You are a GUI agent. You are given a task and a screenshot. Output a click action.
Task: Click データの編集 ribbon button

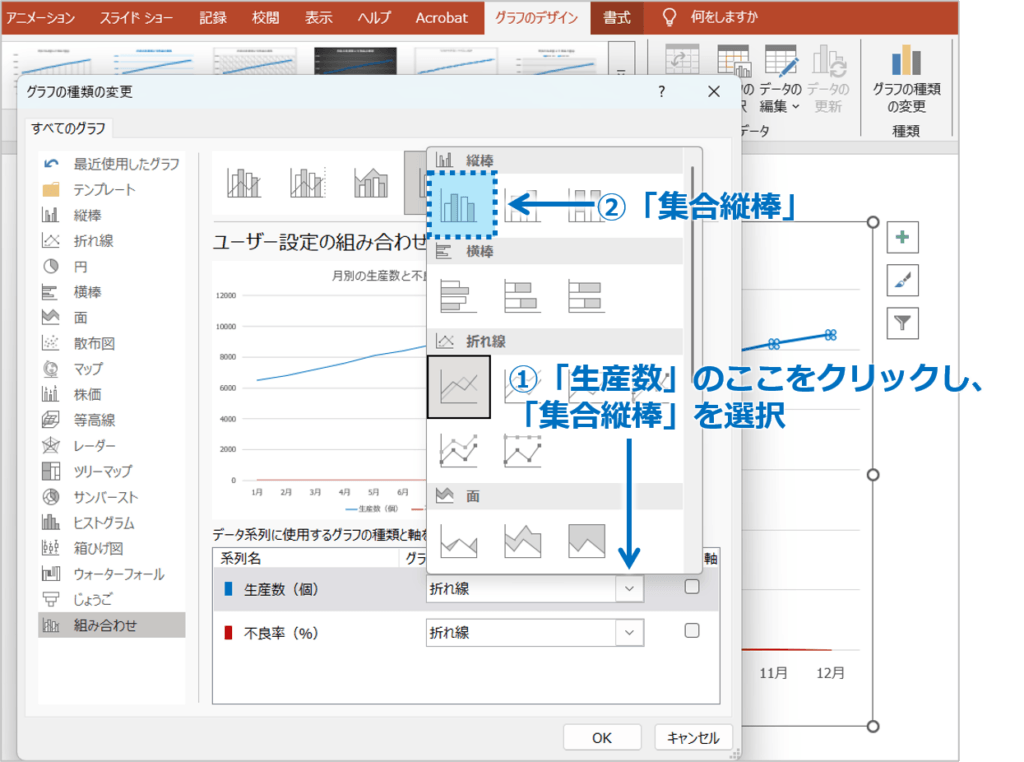tap(780, 80)
